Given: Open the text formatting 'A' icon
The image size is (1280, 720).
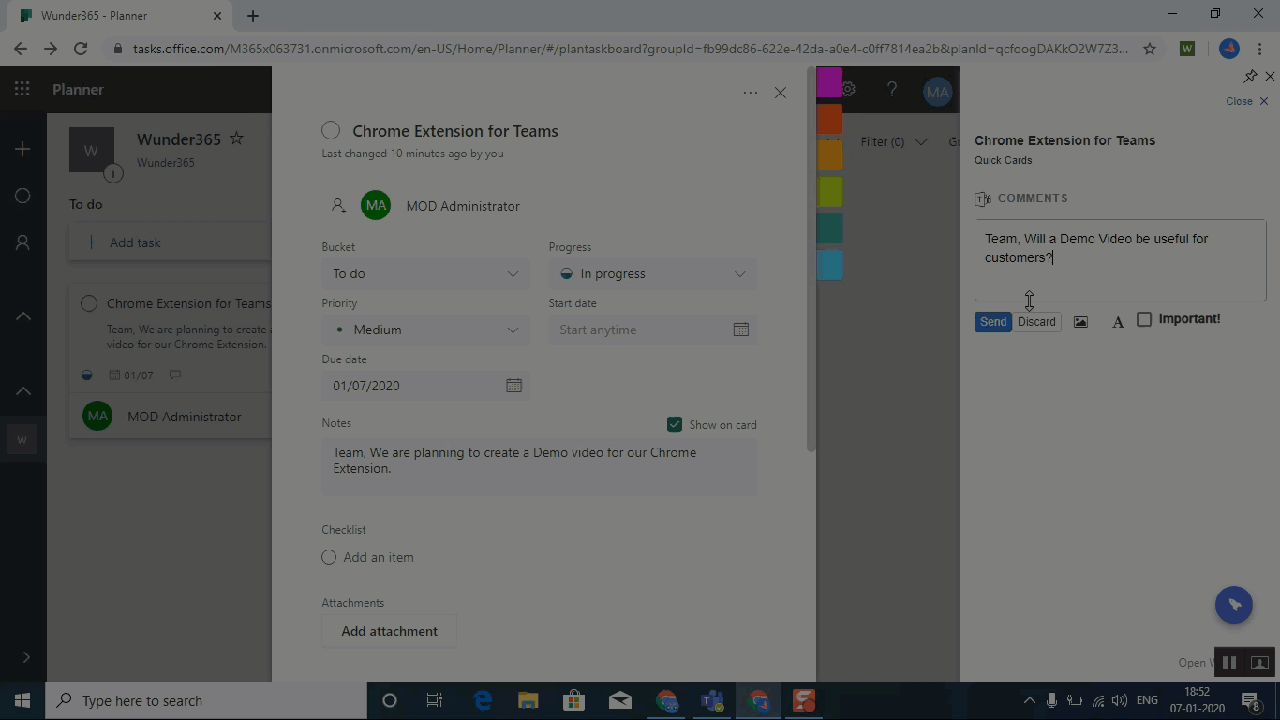Looking at the screenshot, I should [x=1118, y=322].
